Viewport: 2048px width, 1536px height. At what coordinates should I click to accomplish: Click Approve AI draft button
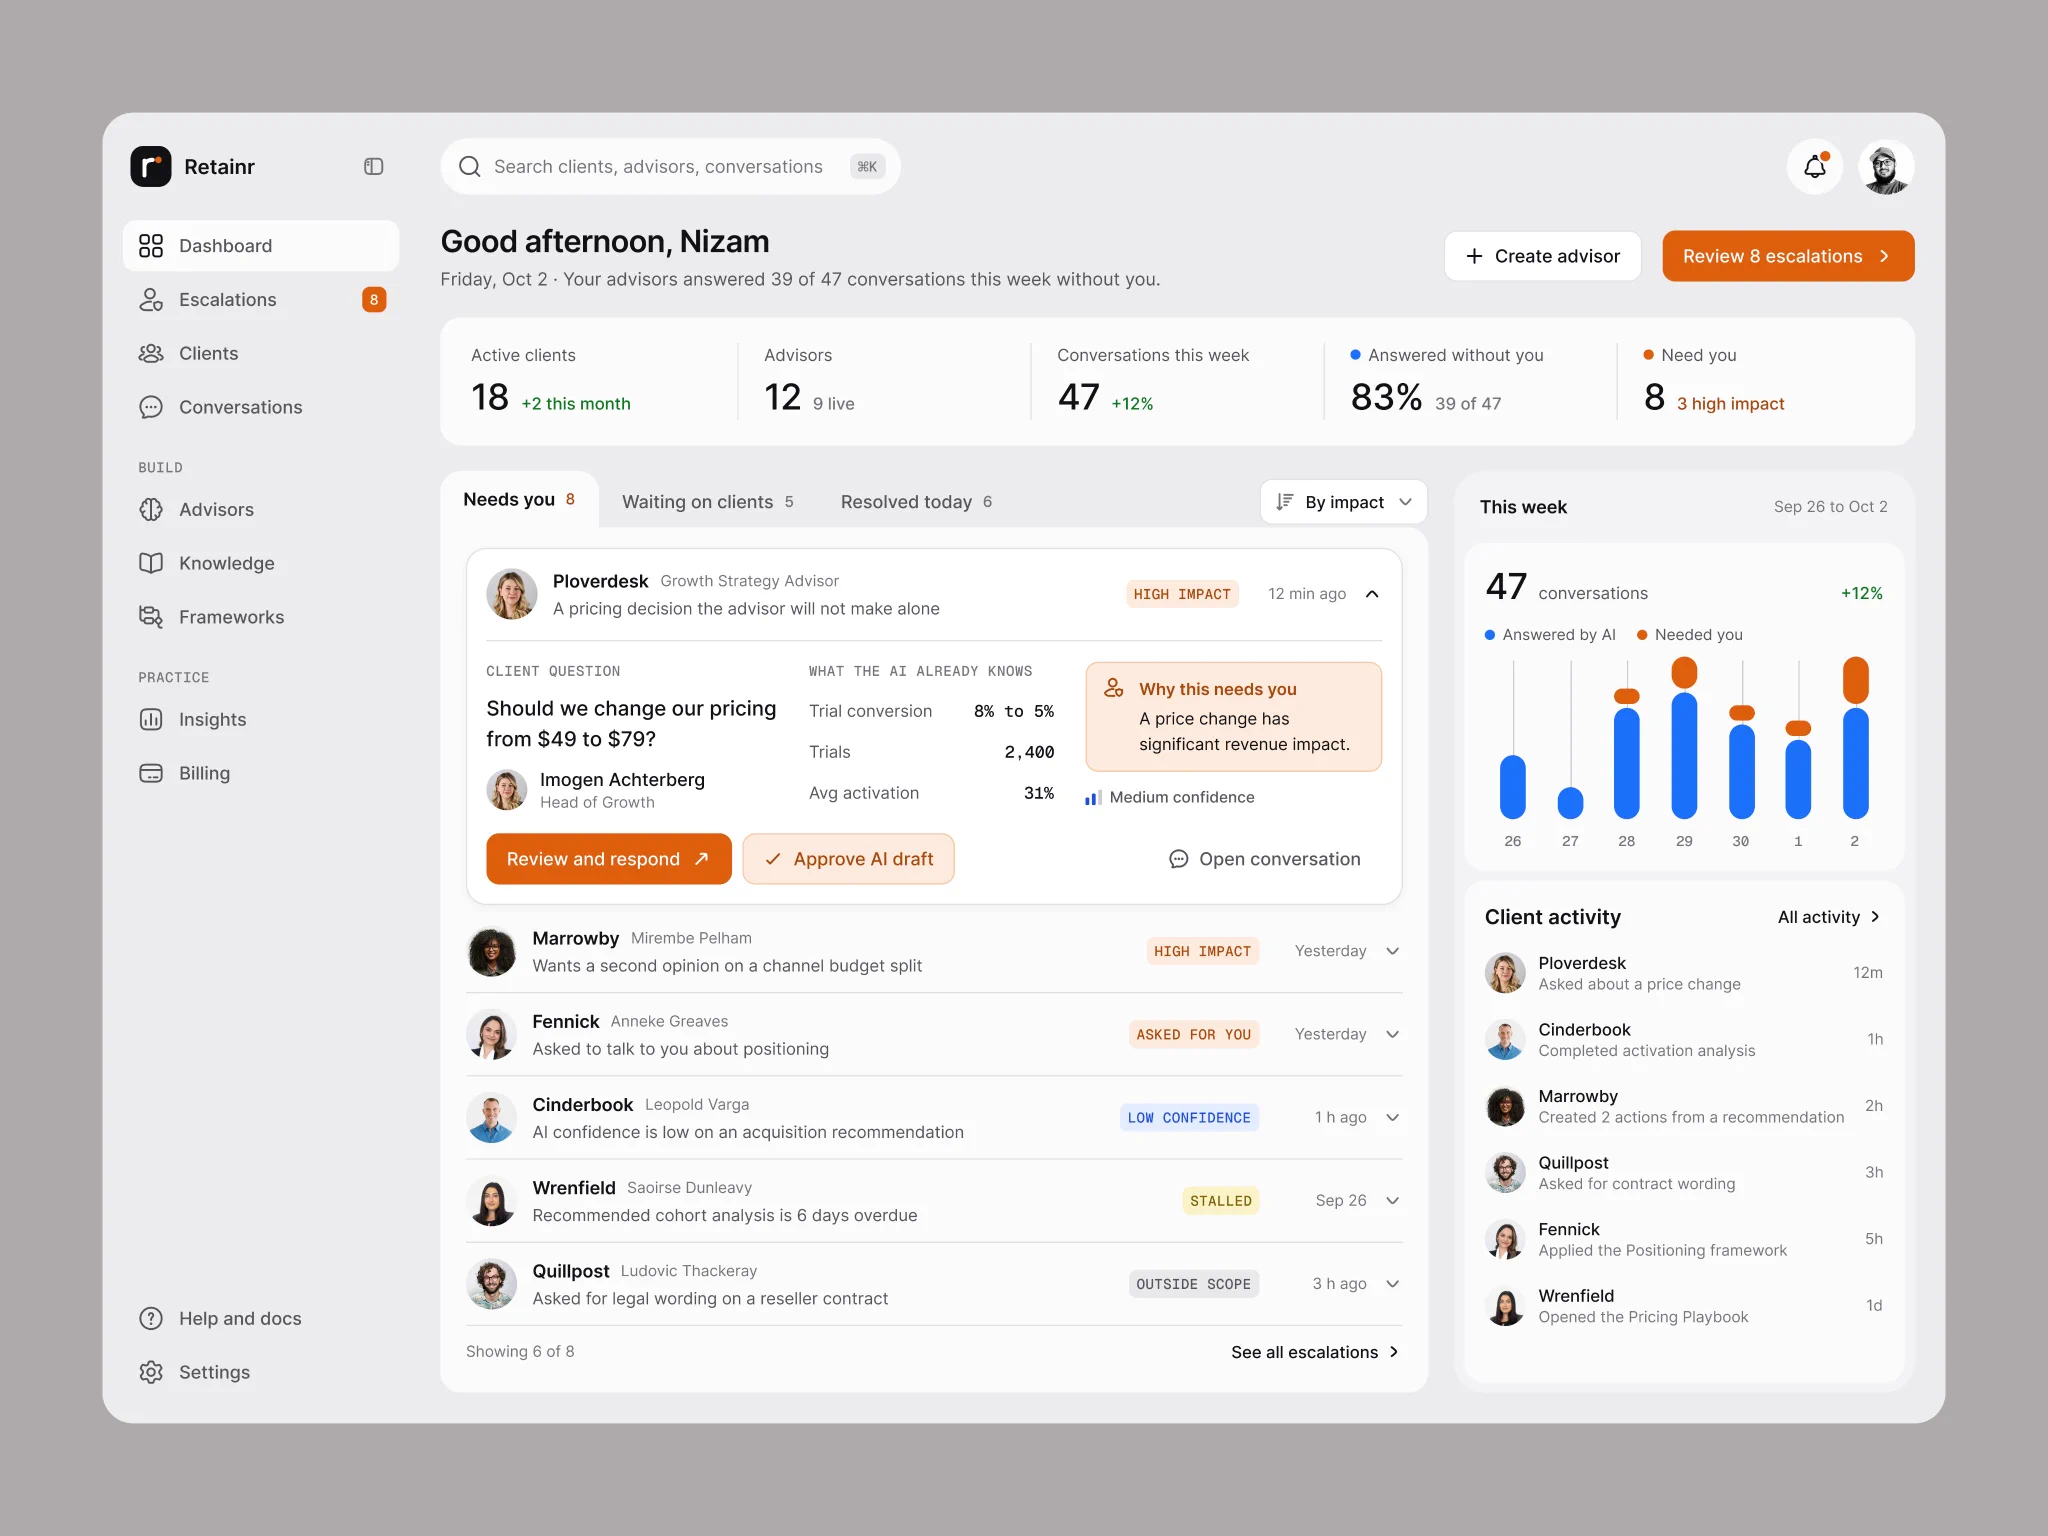coord(848,860)
